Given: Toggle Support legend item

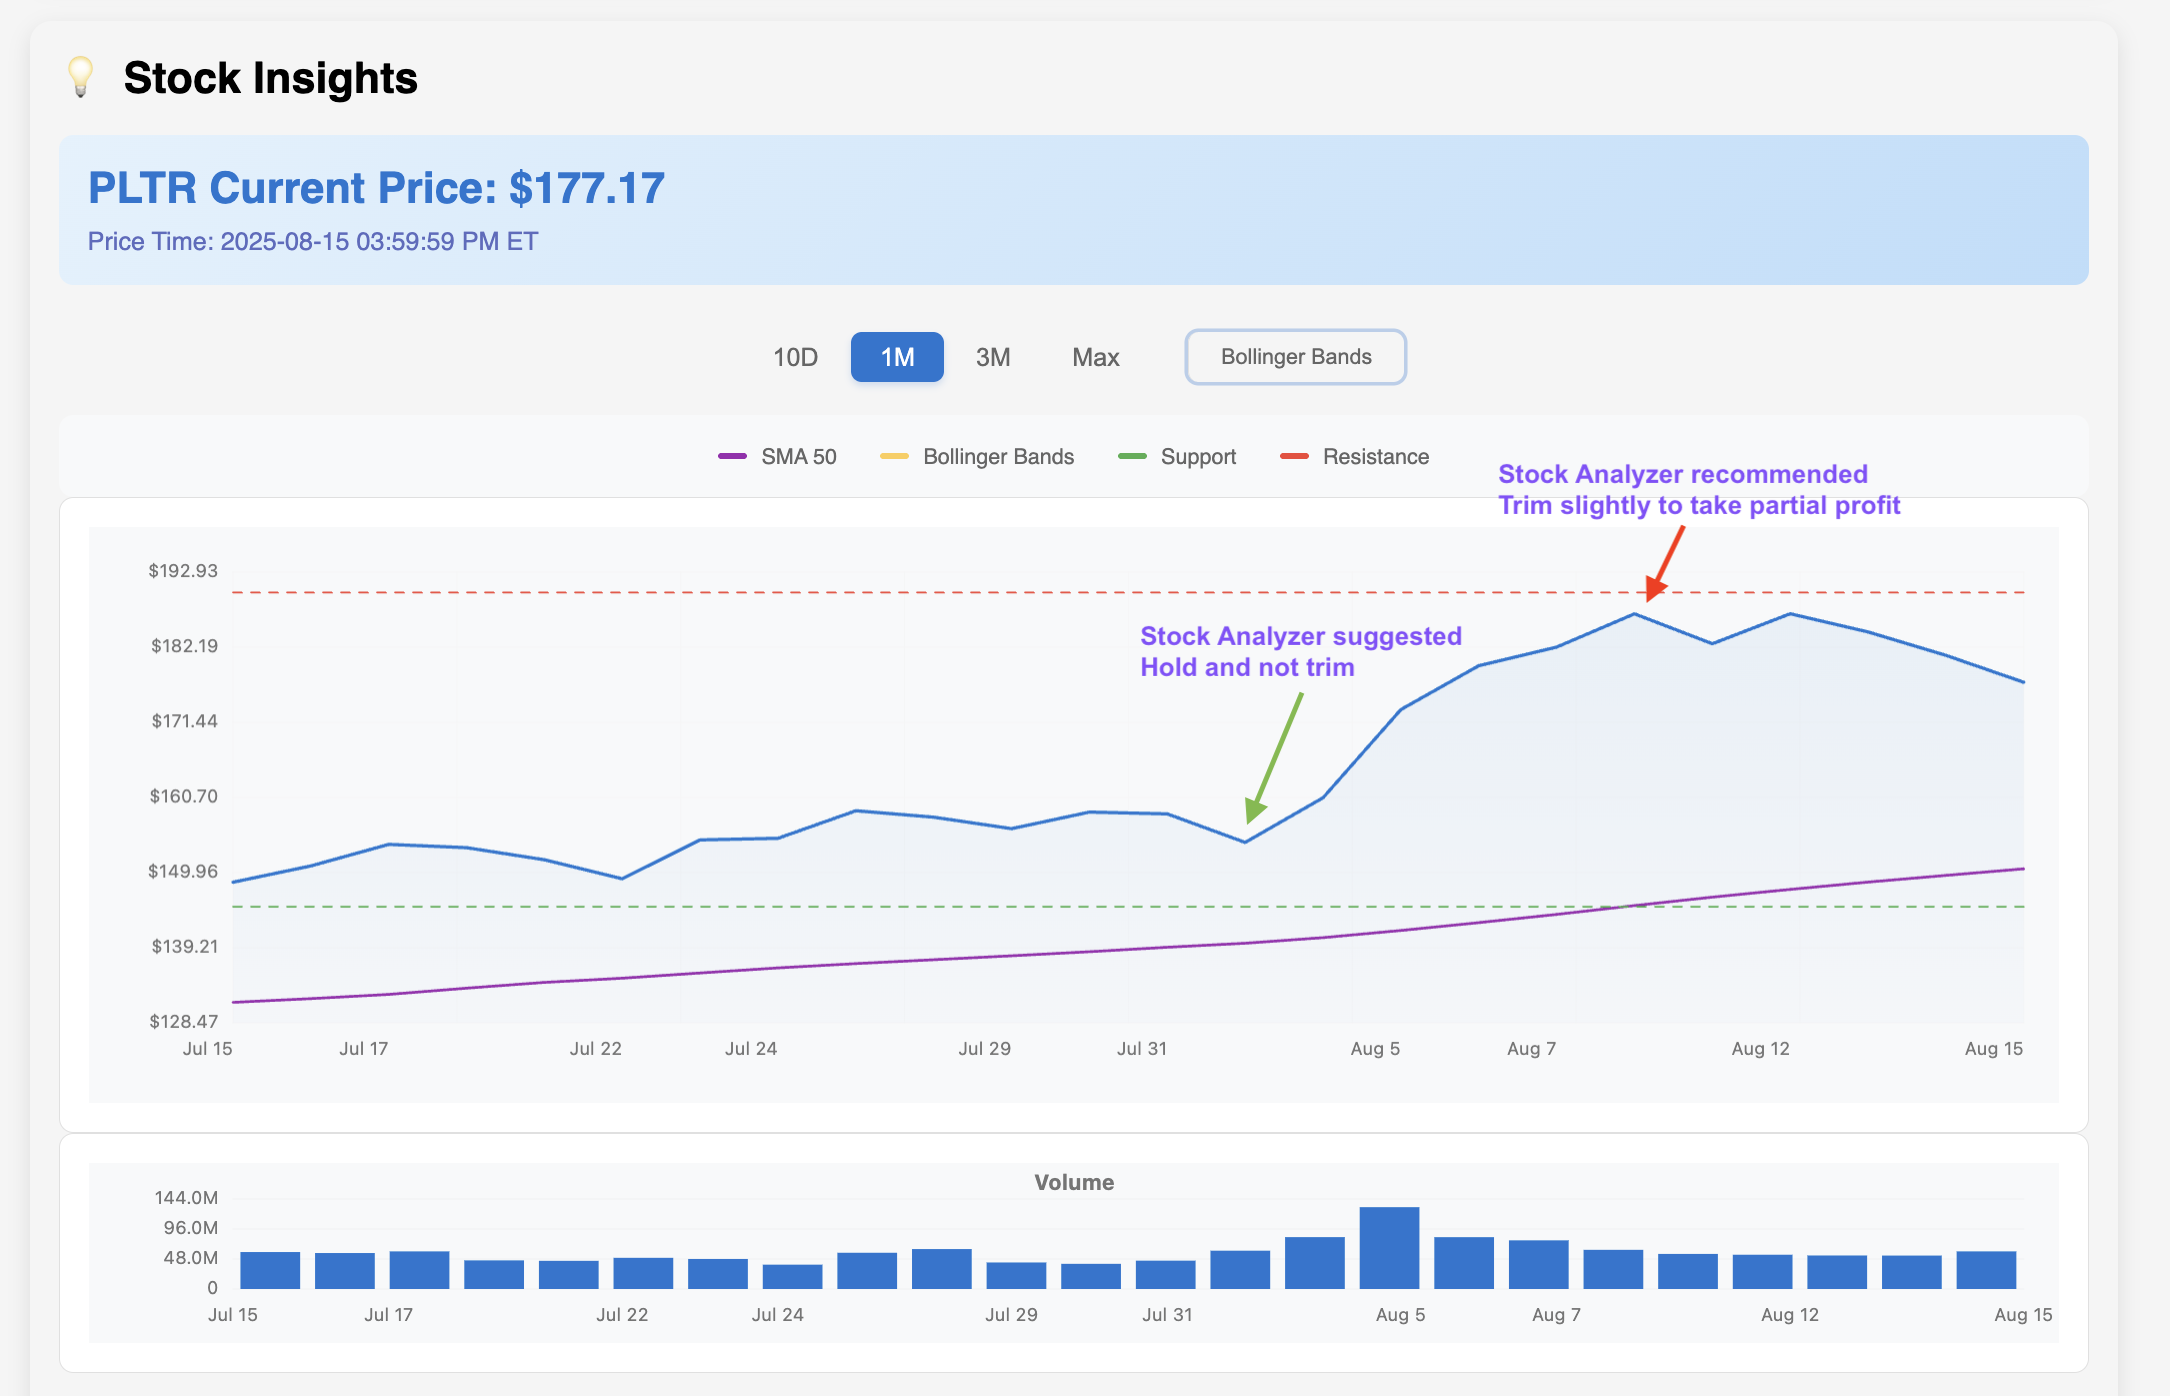Looking at the screenshot, I should (x=1177, y=457).
